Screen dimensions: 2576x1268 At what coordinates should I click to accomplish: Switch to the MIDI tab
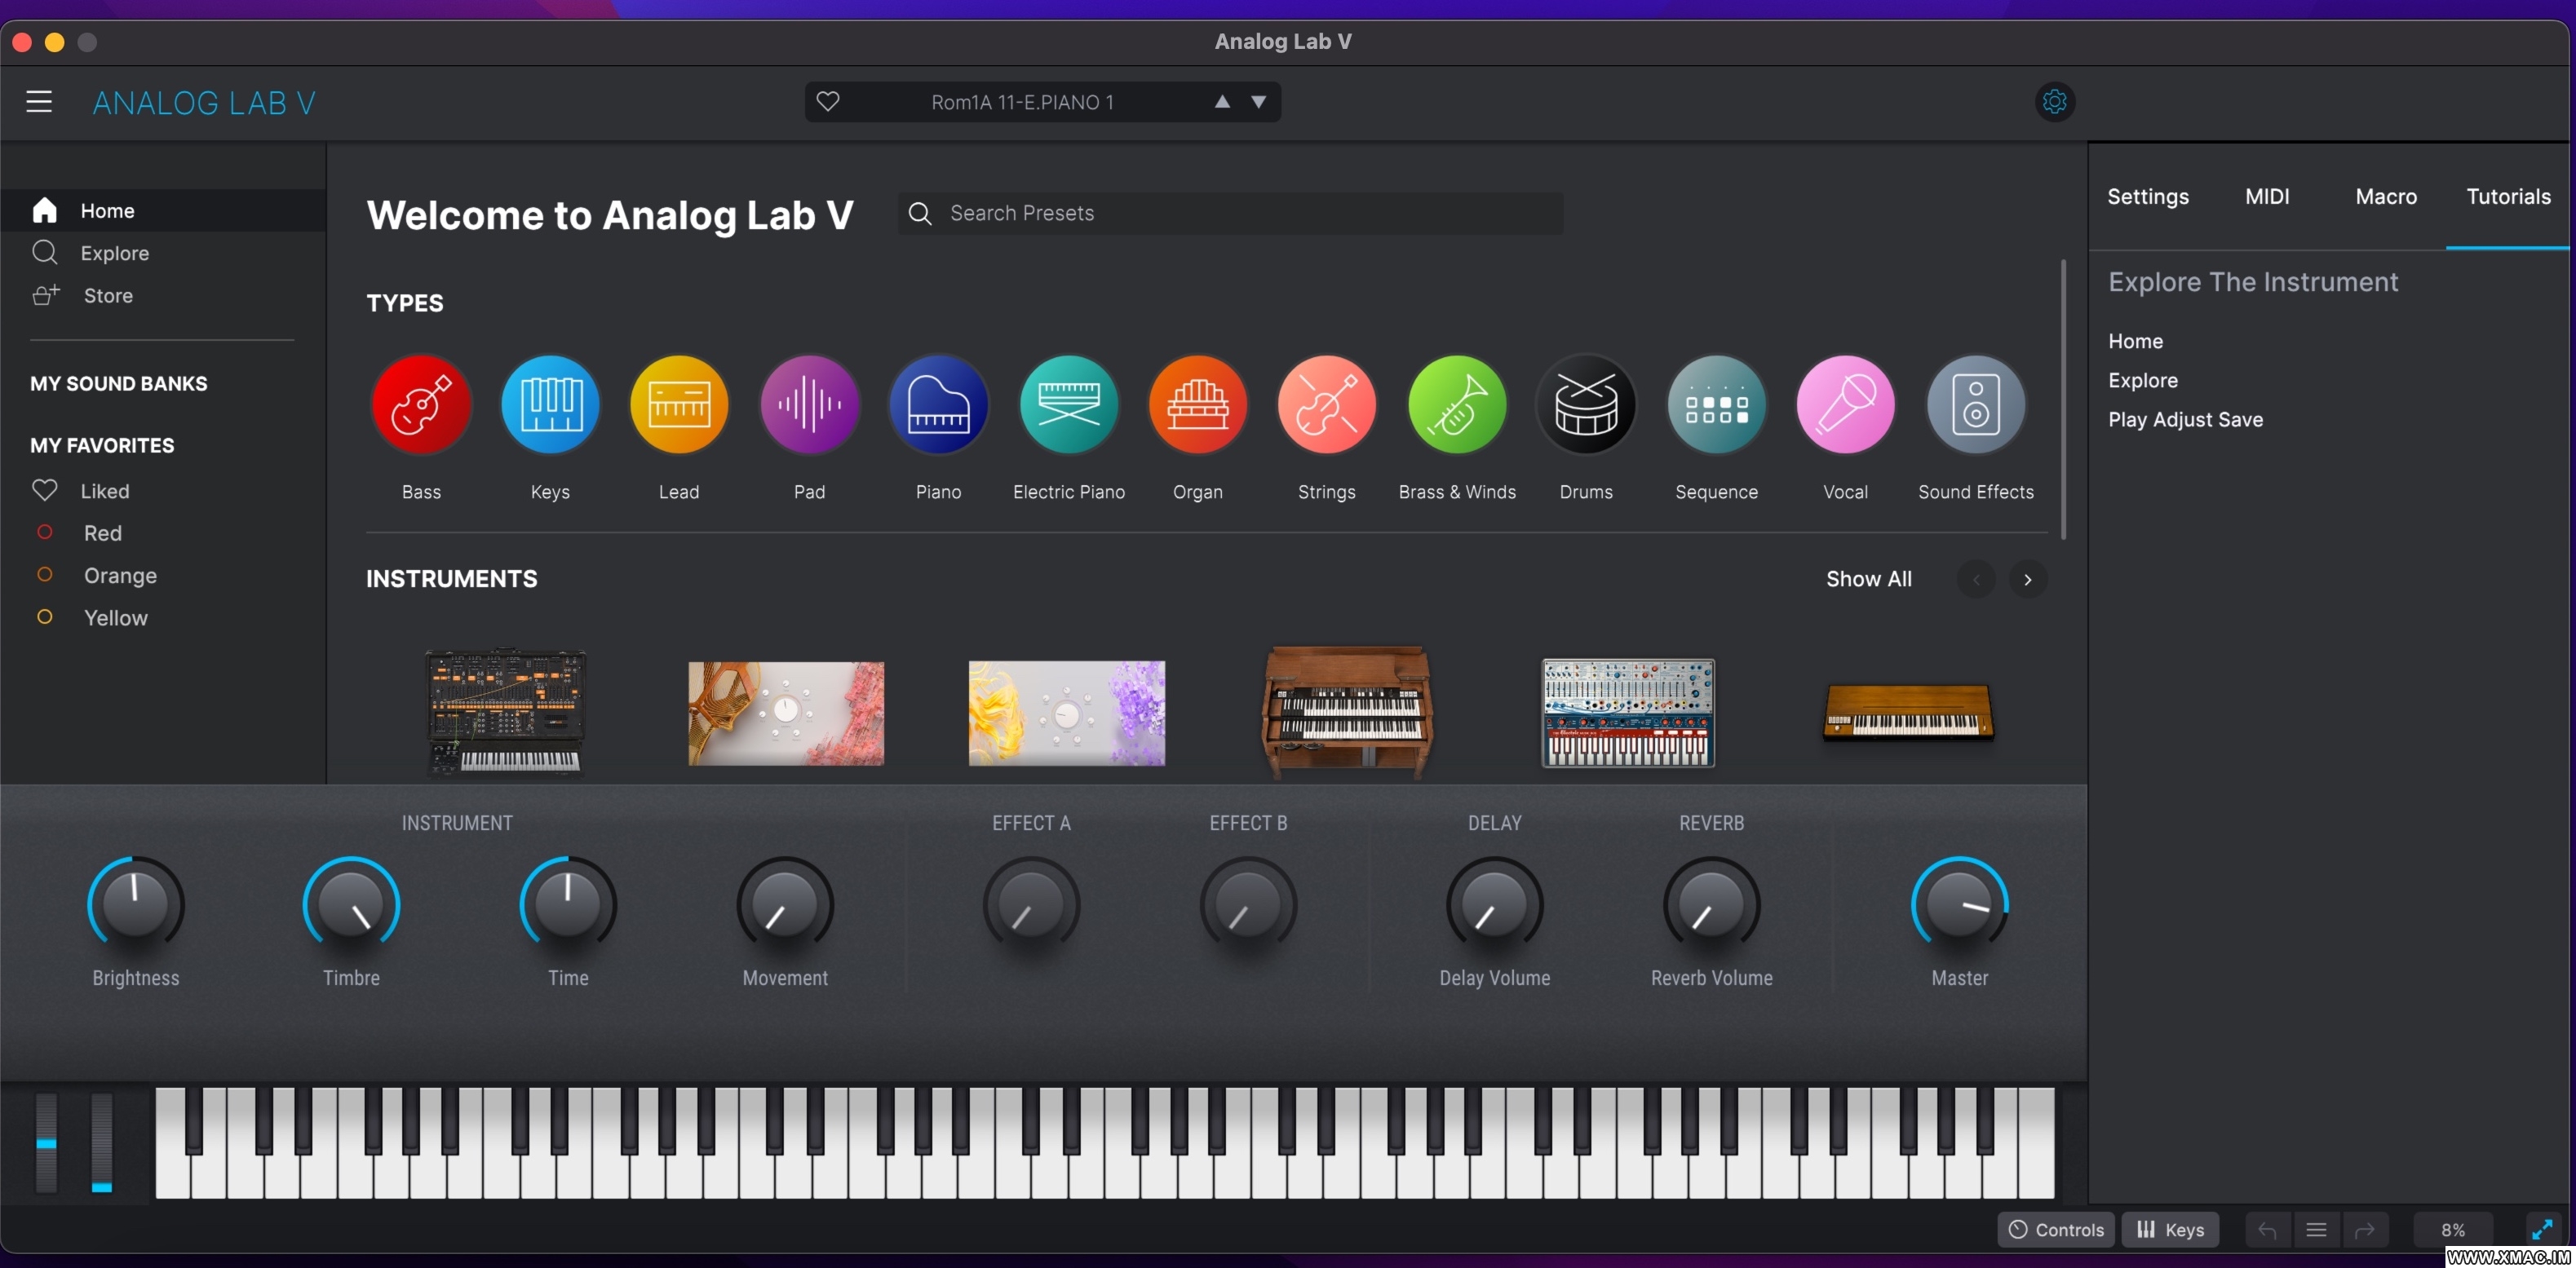pyautogui.click(x=2267, y=196)
